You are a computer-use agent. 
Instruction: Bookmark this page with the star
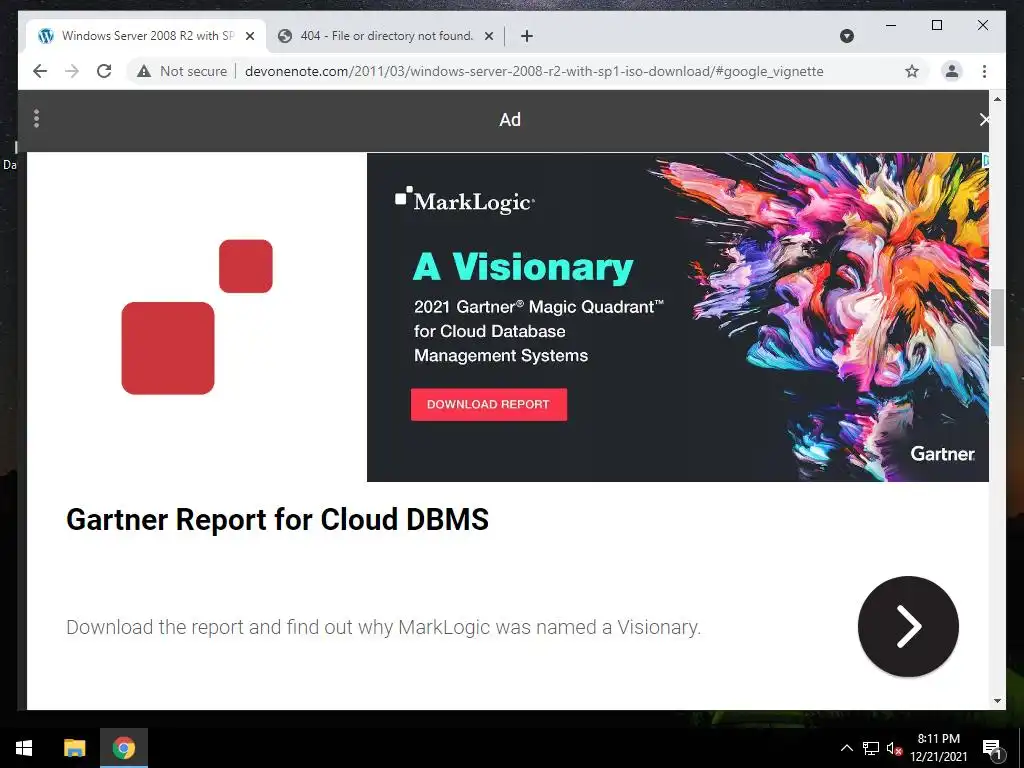coord(912,71)
